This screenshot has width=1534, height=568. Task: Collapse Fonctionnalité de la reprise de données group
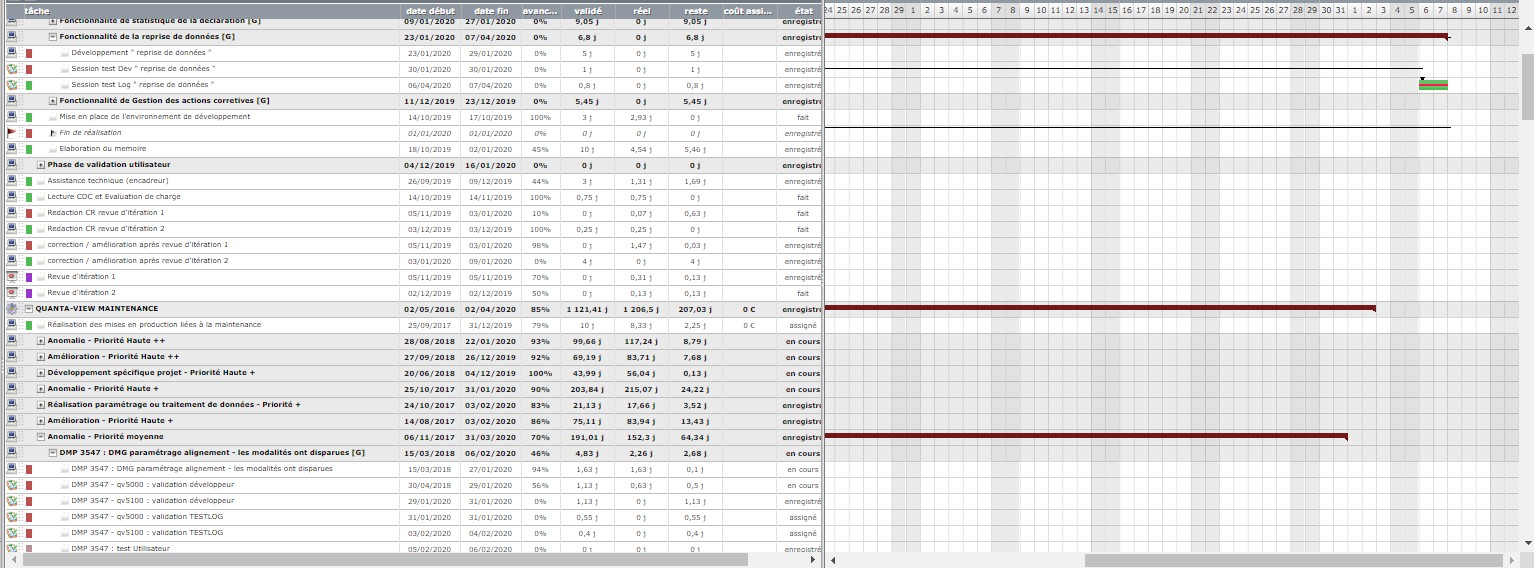pyautogui.click(x=53, y=37)
